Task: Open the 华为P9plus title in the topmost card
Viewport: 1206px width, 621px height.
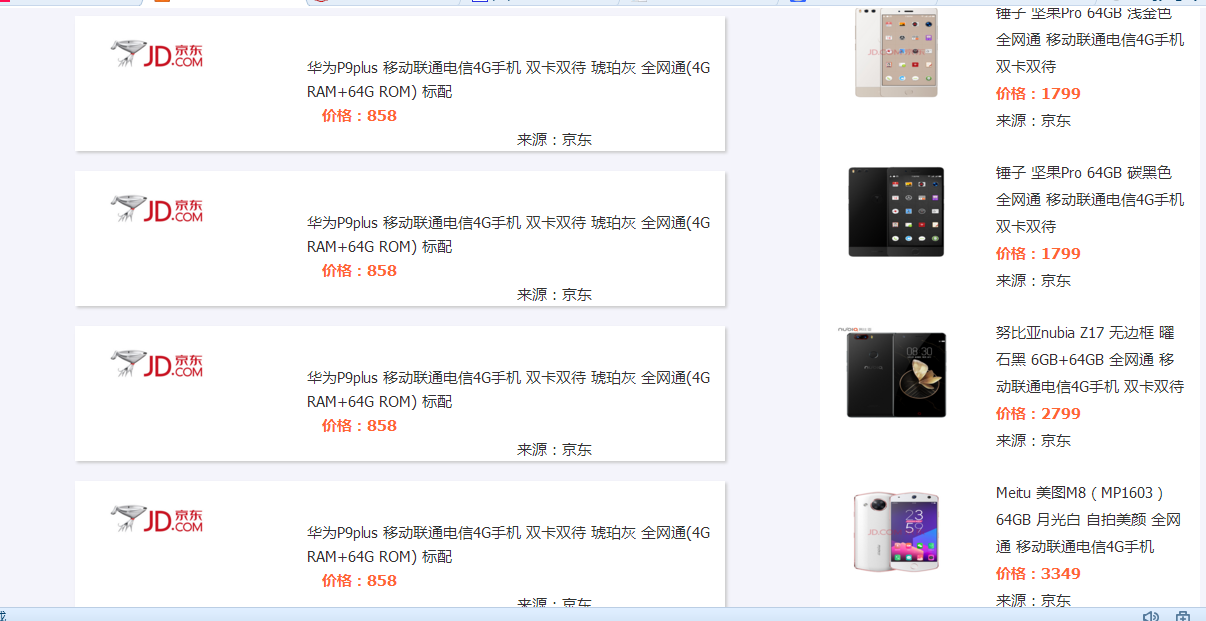Action: pos(508,80)
